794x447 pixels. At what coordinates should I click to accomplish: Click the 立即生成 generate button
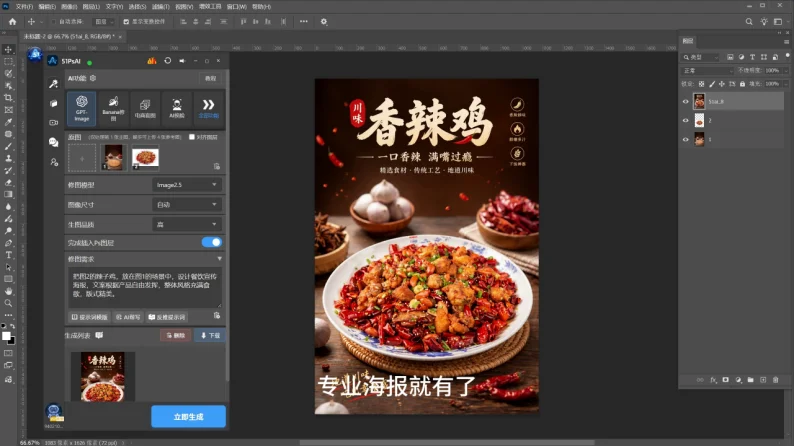(x=188, y=417)
